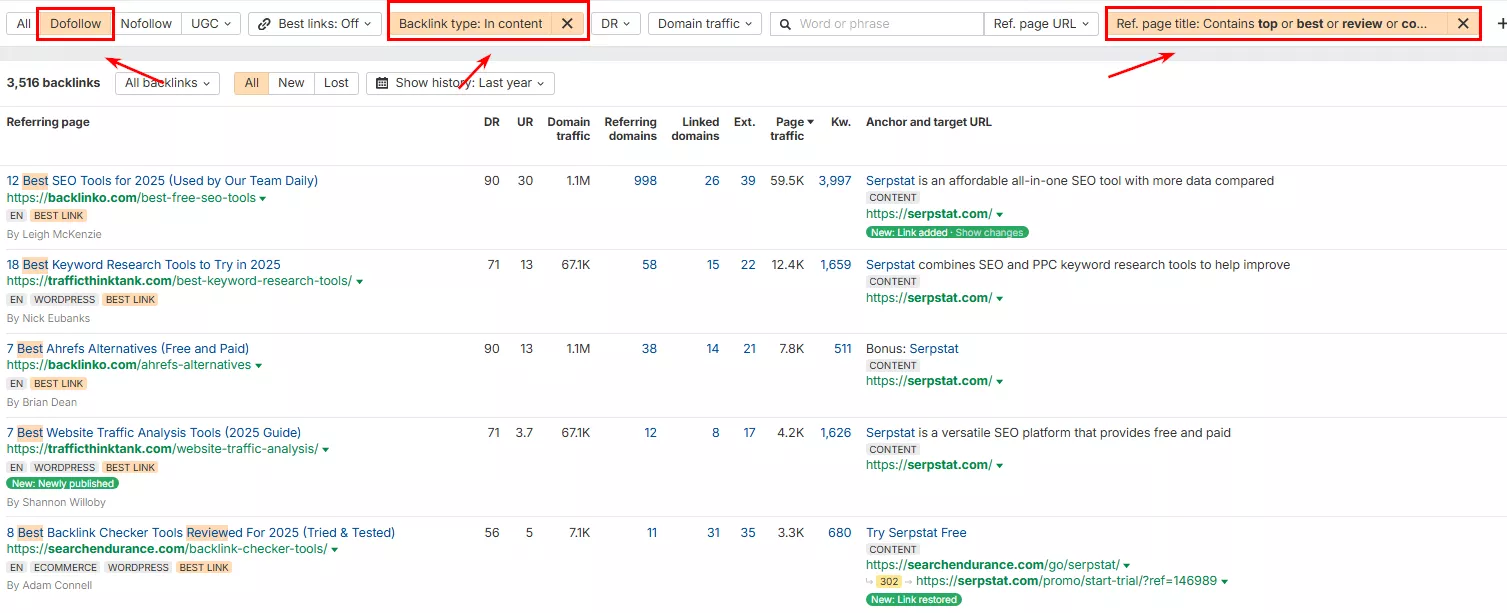Open the All backlinks grouping dropdown
Image resolution: width=1507 pixels, height=613 pixels.
point(167,83)
